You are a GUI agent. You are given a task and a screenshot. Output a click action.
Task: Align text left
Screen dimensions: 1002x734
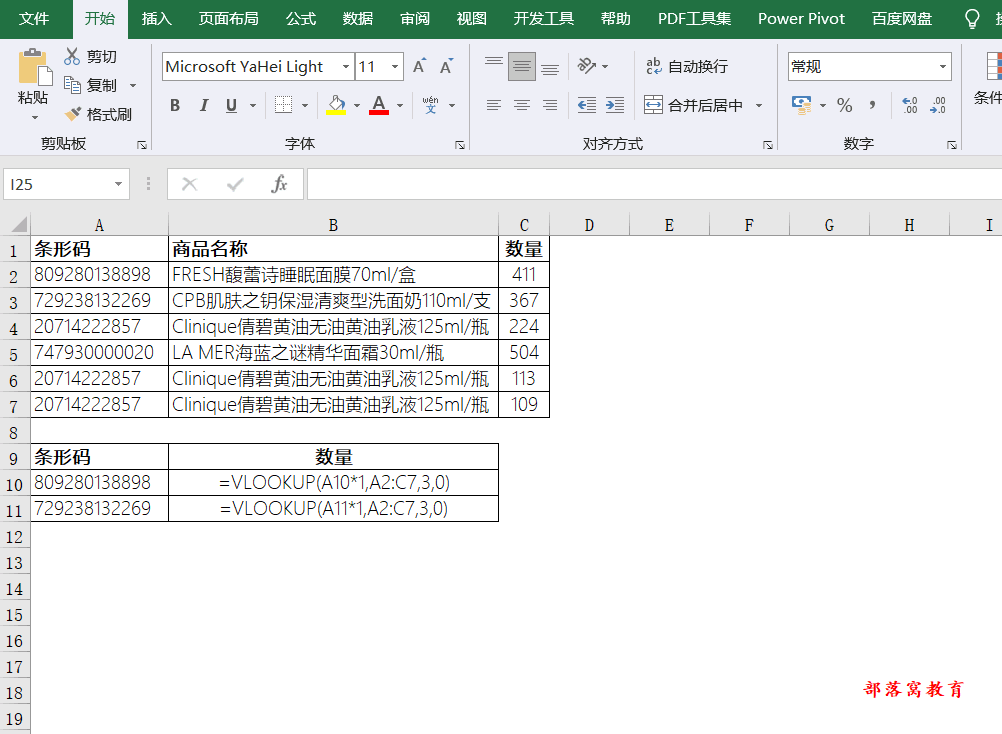(493, 105)
